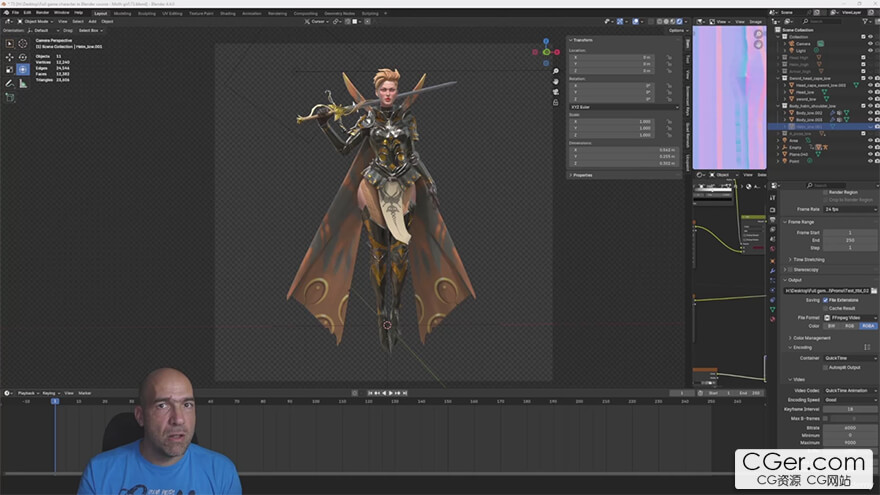Open the Tool properties tab icon

coord(772,198)
